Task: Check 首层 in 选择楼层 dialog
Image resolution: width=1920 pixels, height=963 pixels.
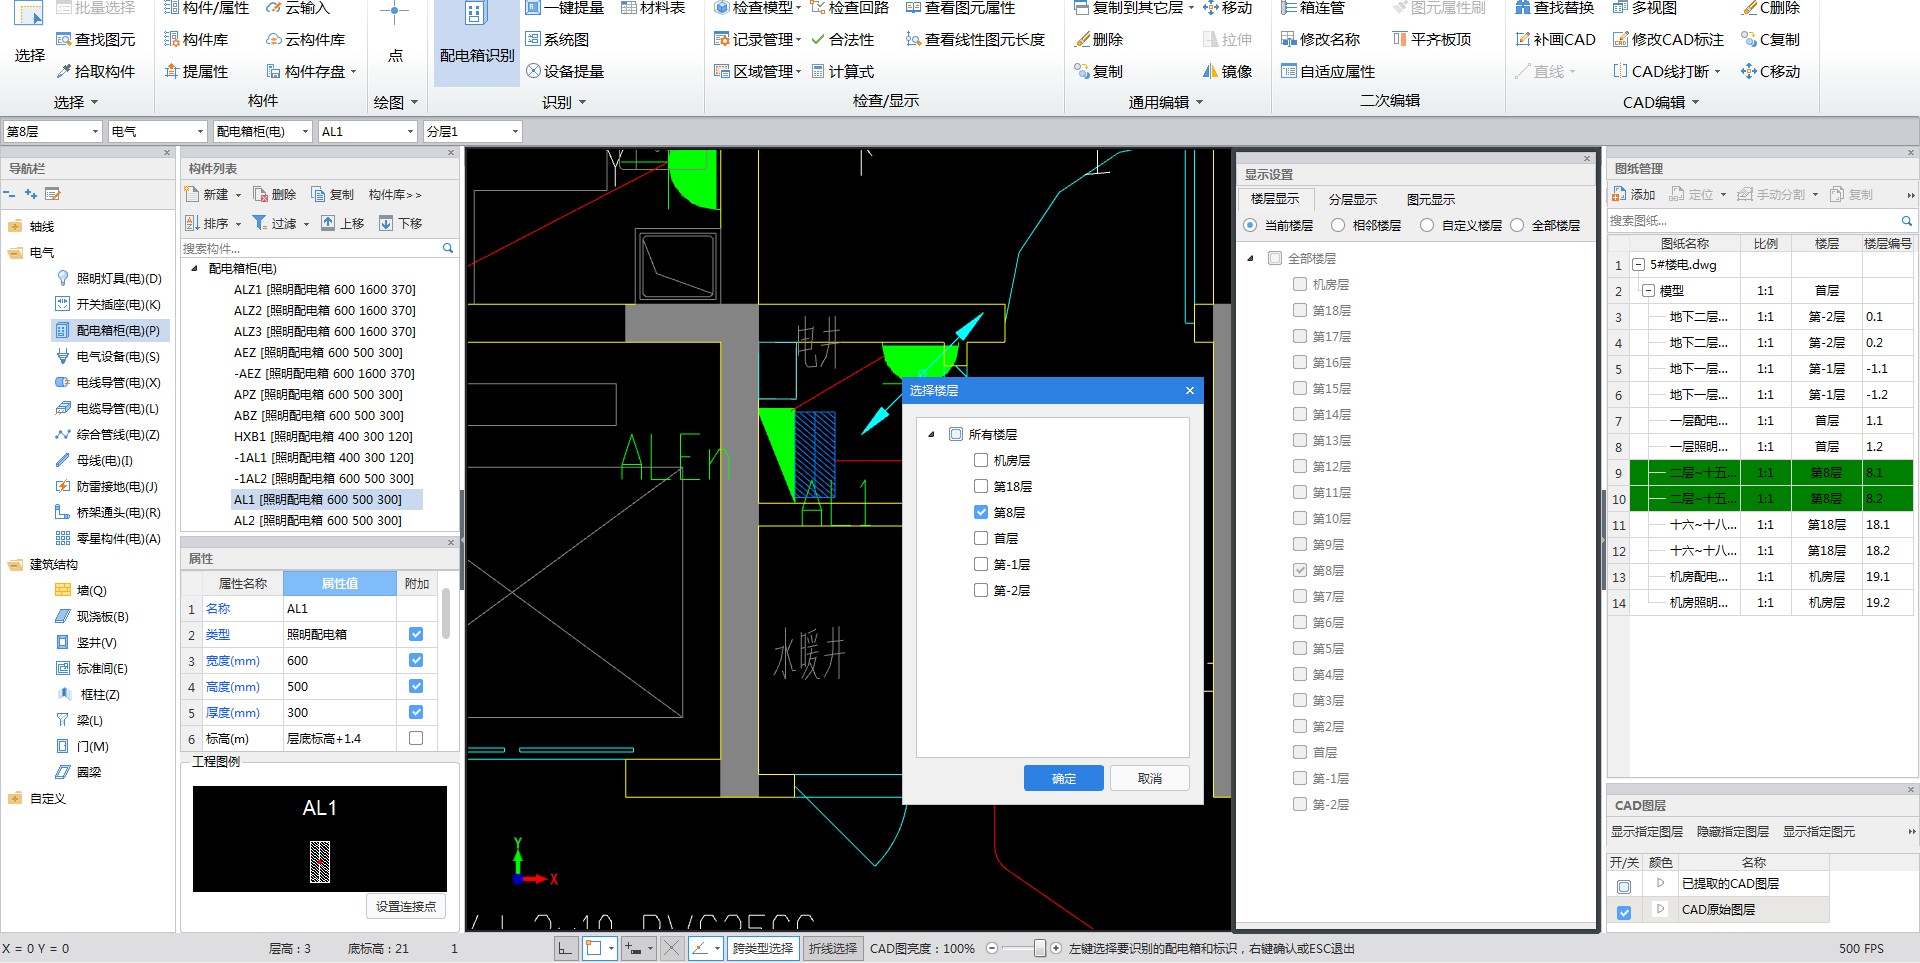Action: [x=981, y=538]
